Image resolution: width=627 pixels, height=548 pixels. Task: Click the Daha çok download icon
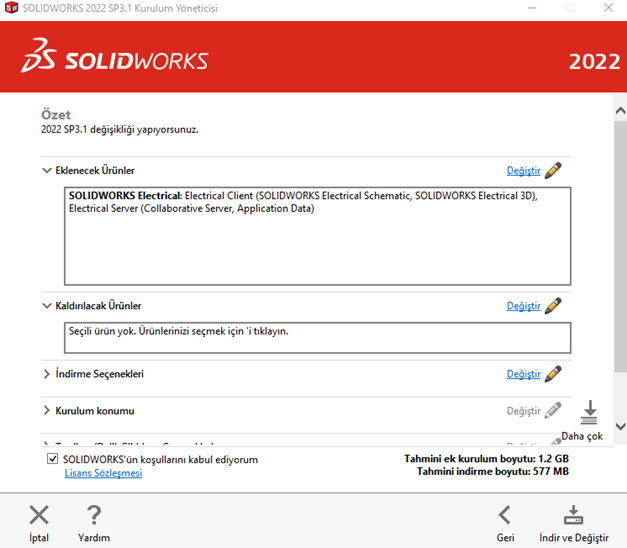(x=589, y=412)
